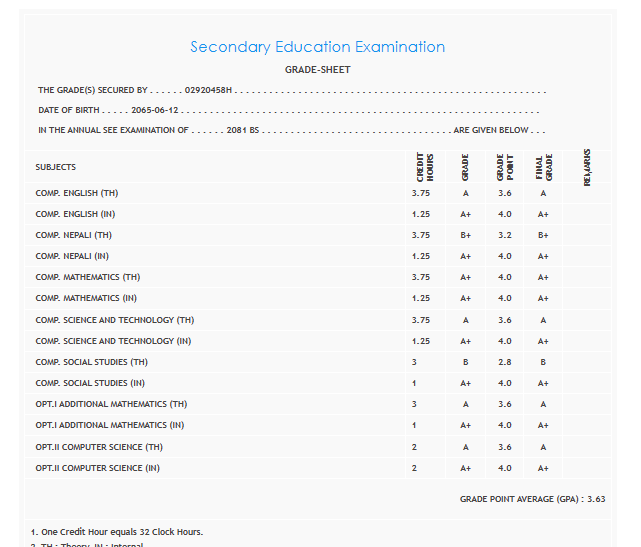Select OPT.I ADDITIONAL MATHEMATICS (TH) subject name
The image size is (641, 547).
(x=111, y=404)
